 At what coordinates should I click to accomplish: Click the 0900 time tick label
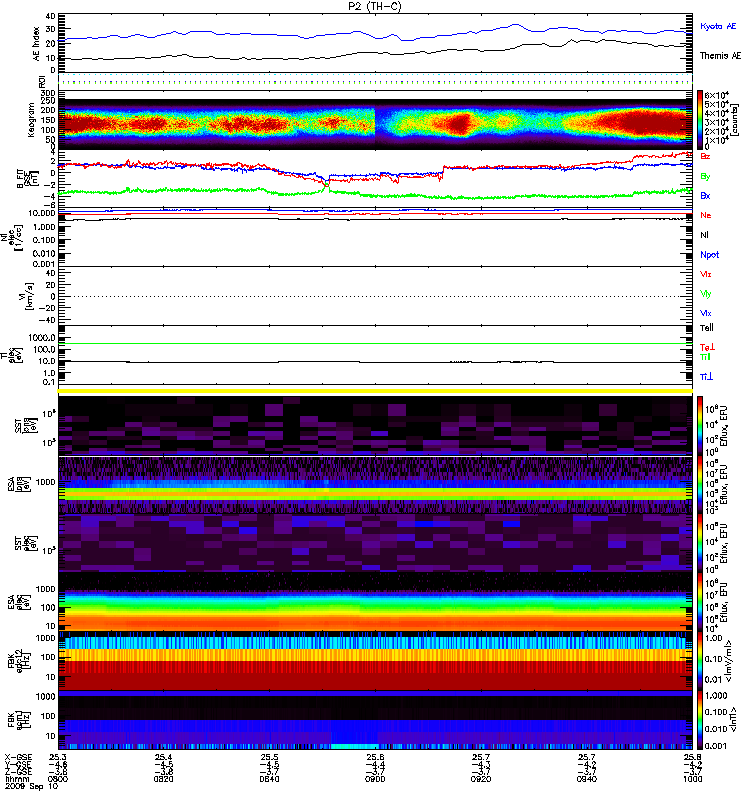375,779
